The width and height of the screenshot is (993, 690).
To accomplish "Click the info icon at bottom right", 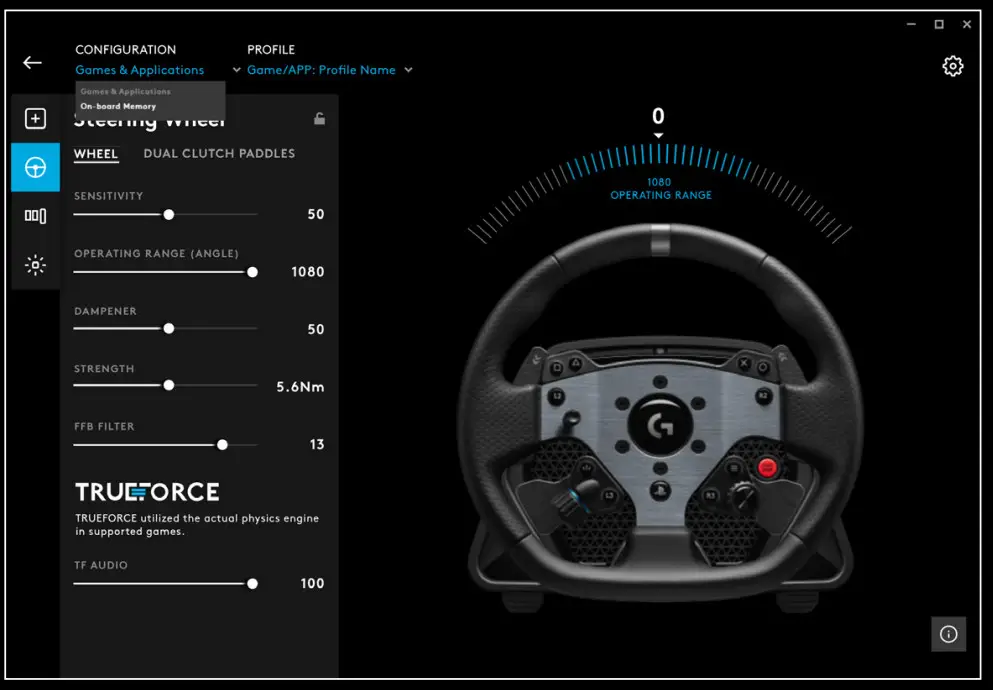I will click(x=948, y=634).
